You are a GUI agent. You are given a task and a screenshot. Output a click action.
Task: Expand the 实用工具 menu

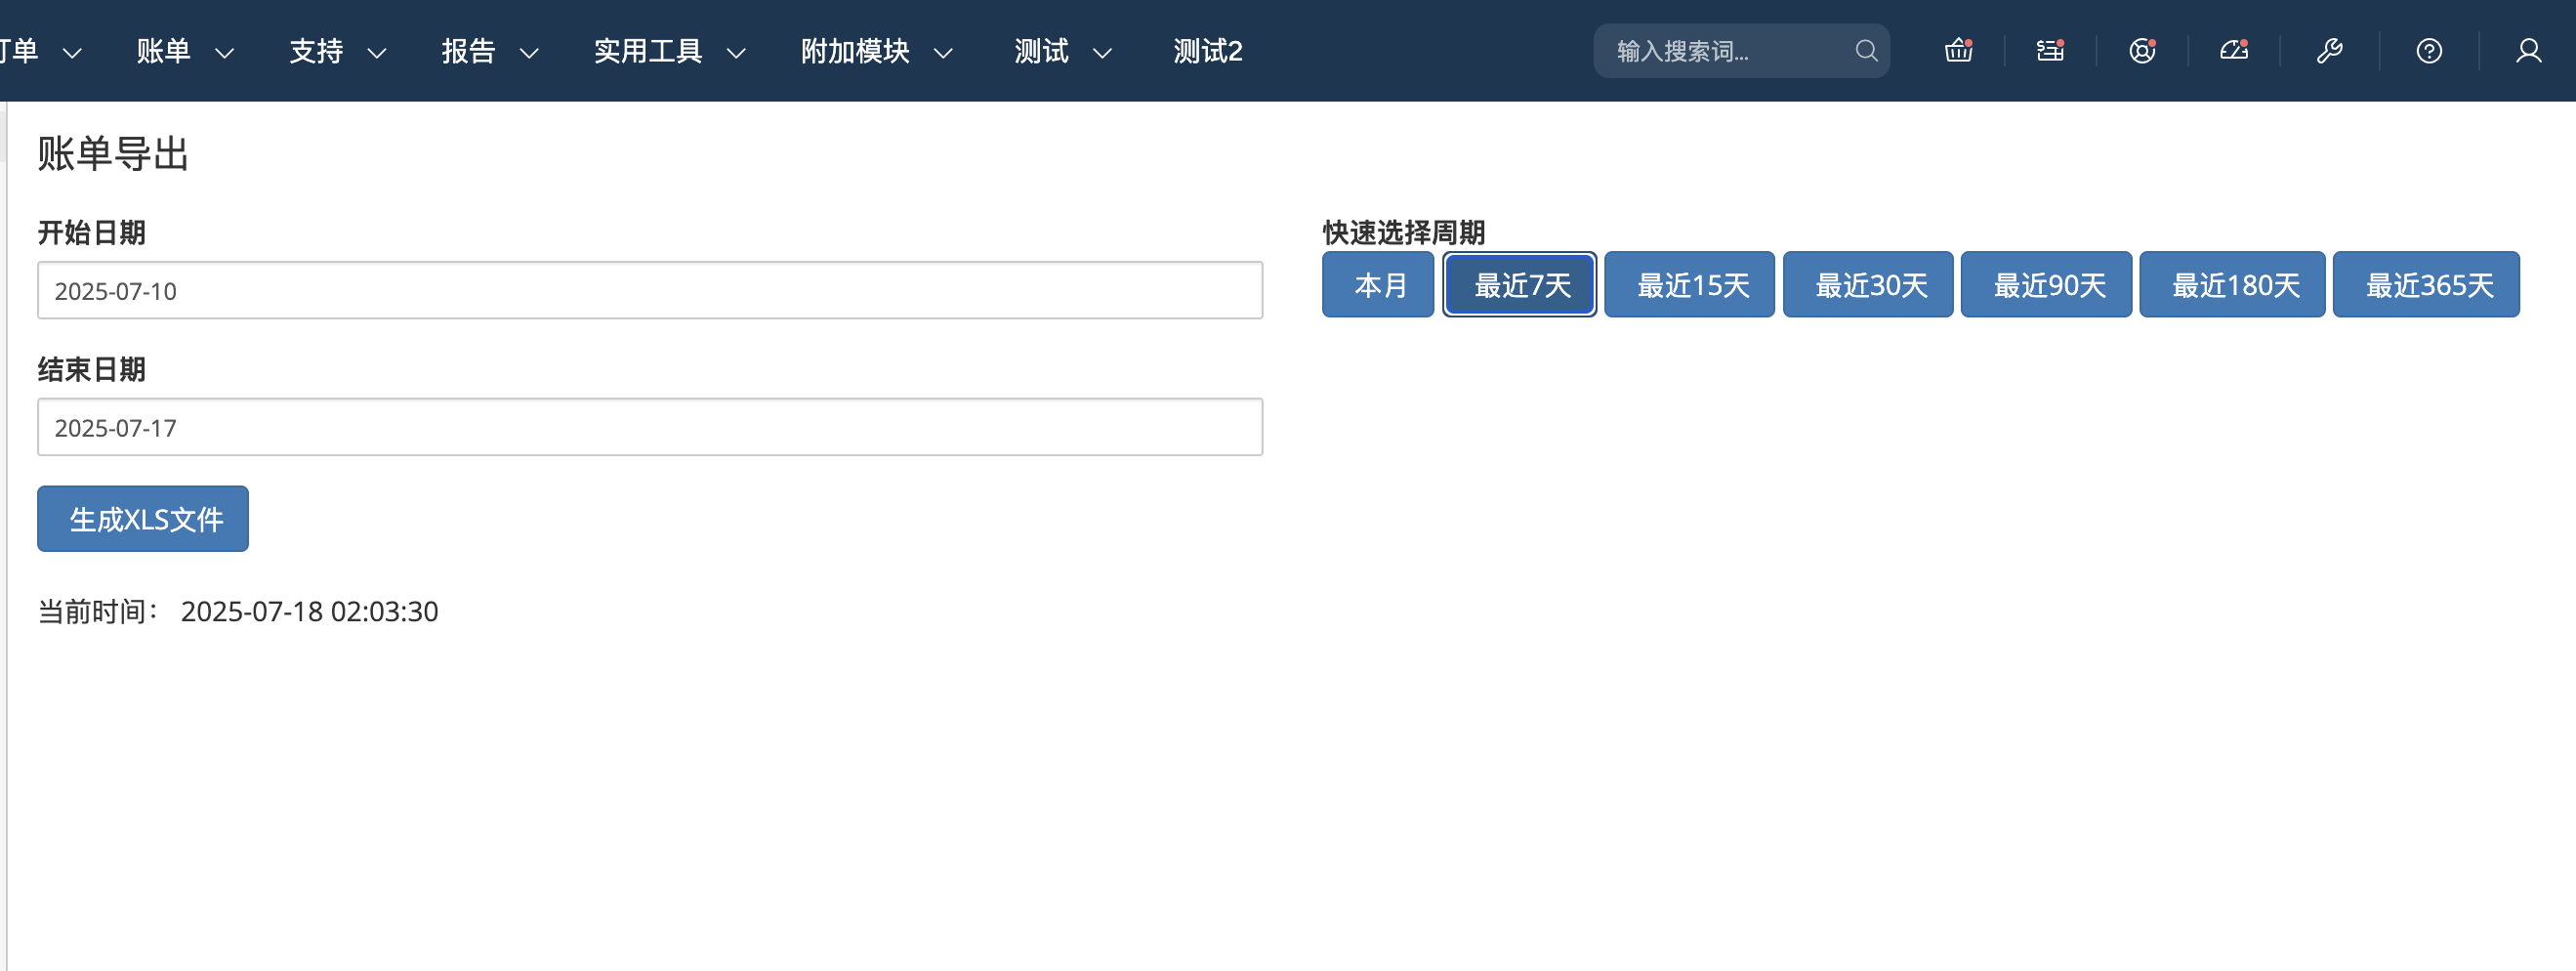coord(668,51)
